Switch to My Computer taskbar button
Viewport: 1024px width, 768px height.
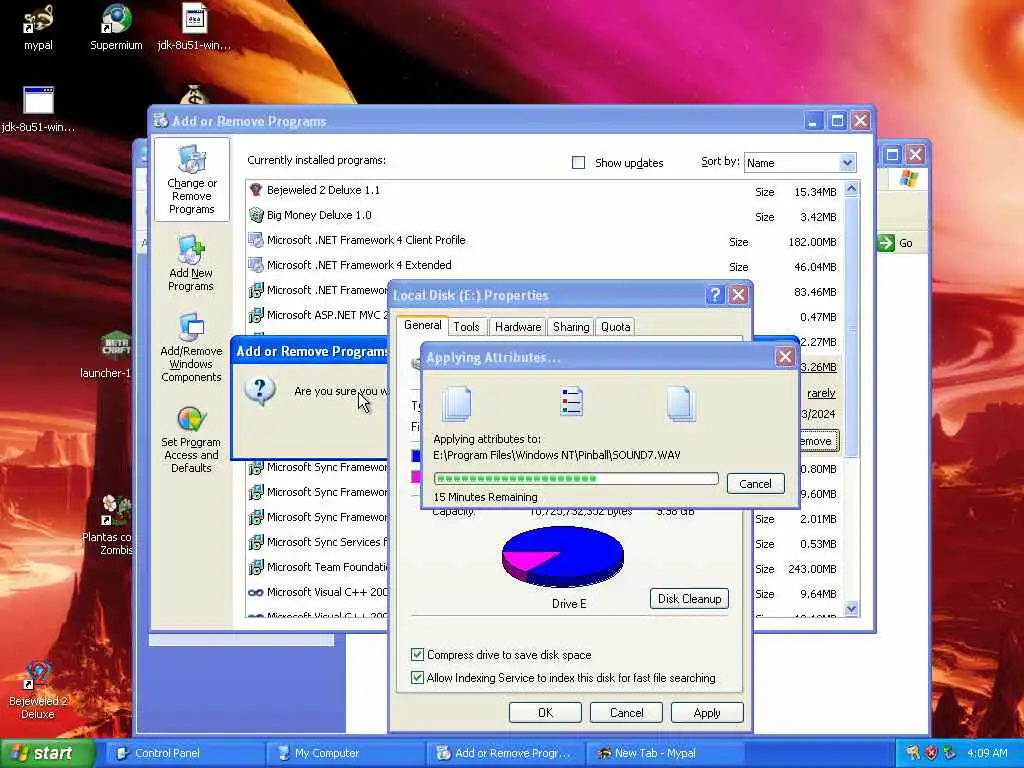pos(346,753)
